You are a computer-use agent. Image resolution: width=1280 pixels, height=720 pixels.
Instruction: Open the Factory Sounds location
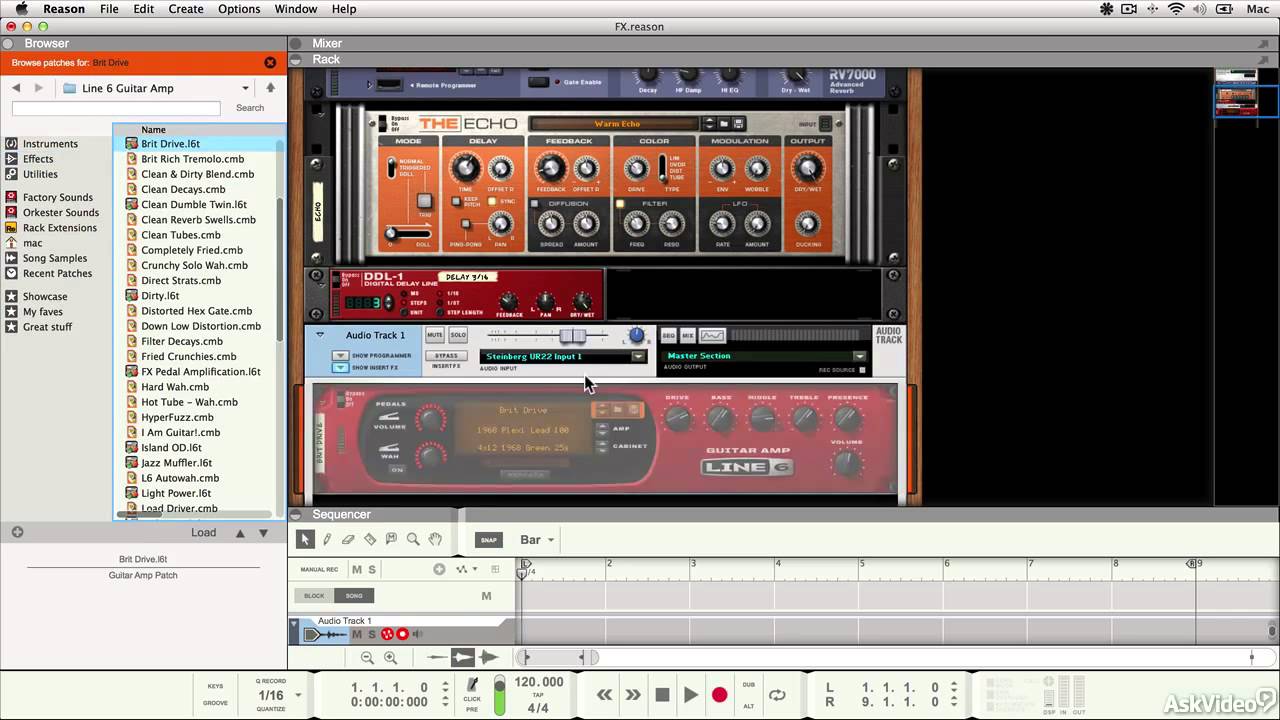click(x=58, y=197)
